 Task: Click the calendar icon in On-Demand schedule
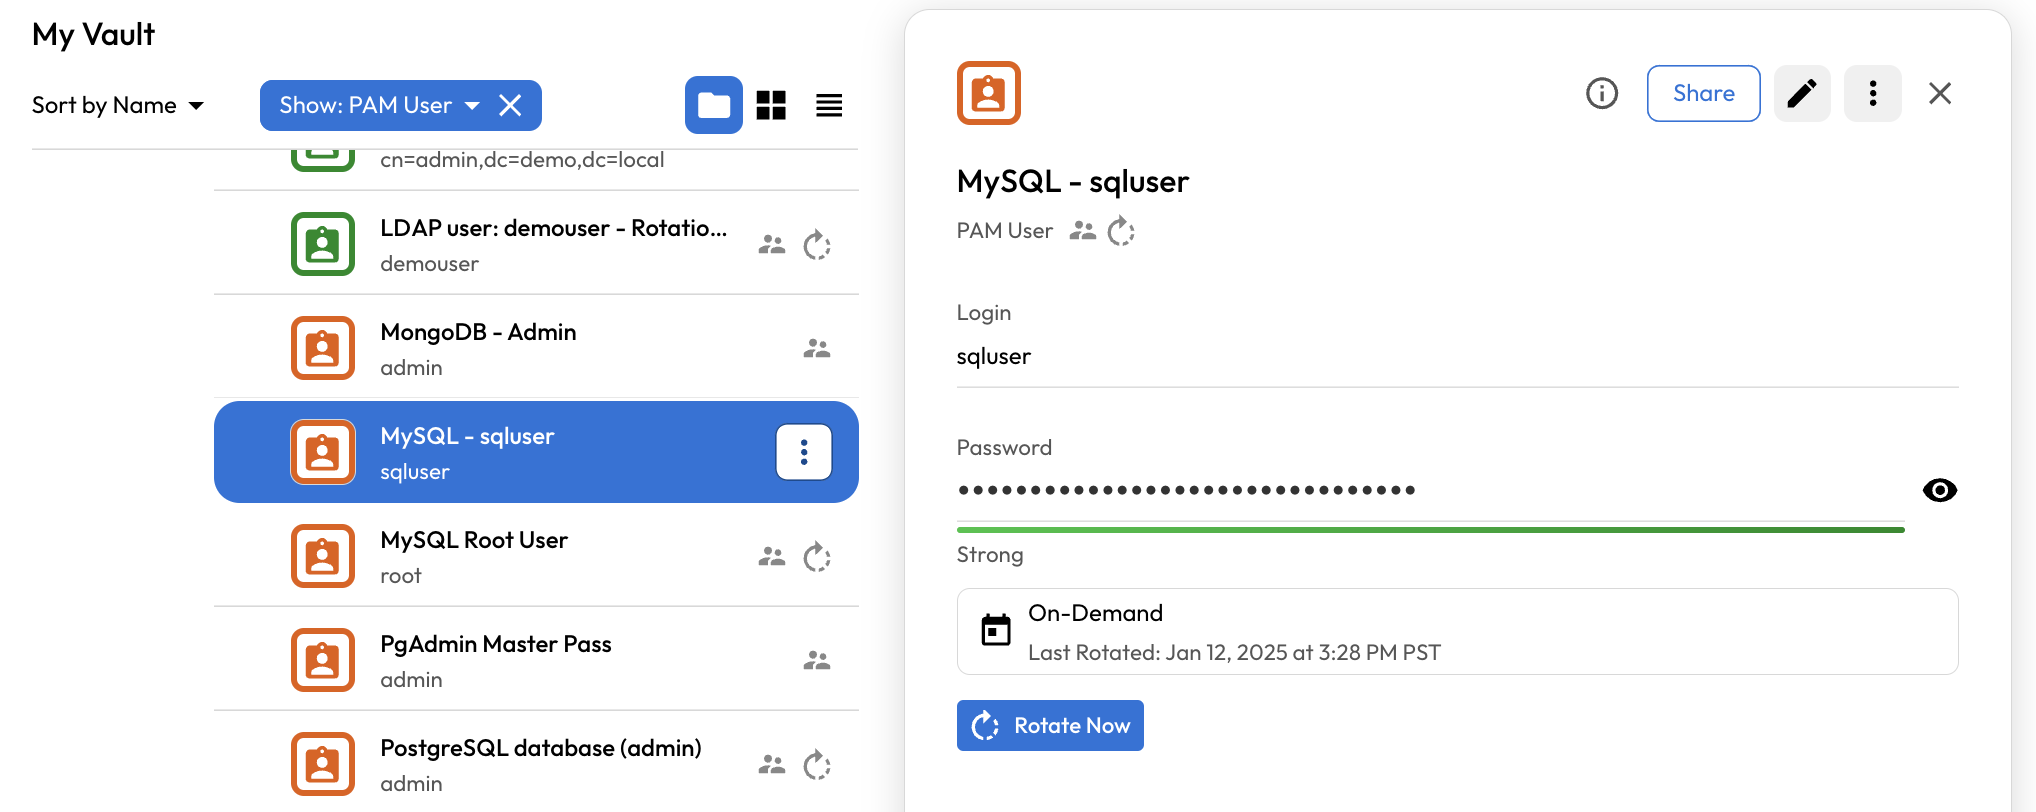point(995,631)
